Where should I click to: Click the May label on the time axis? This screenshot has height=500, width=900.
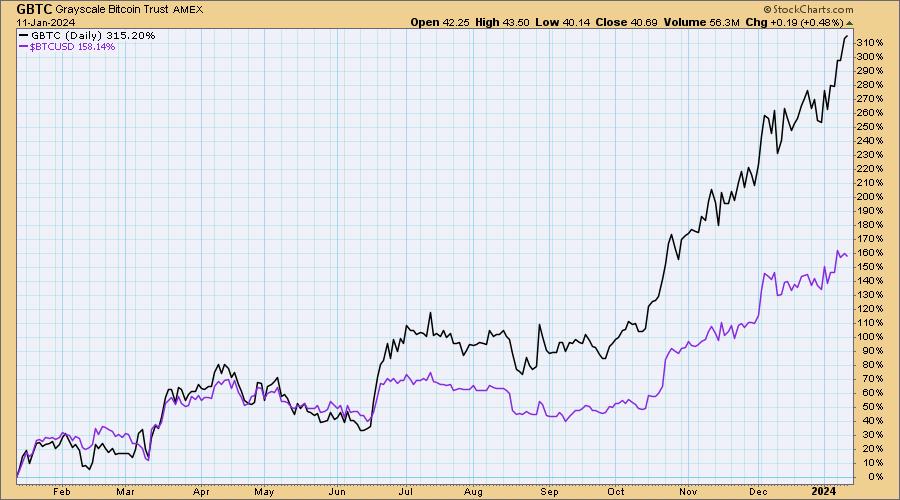pos(264,492)
